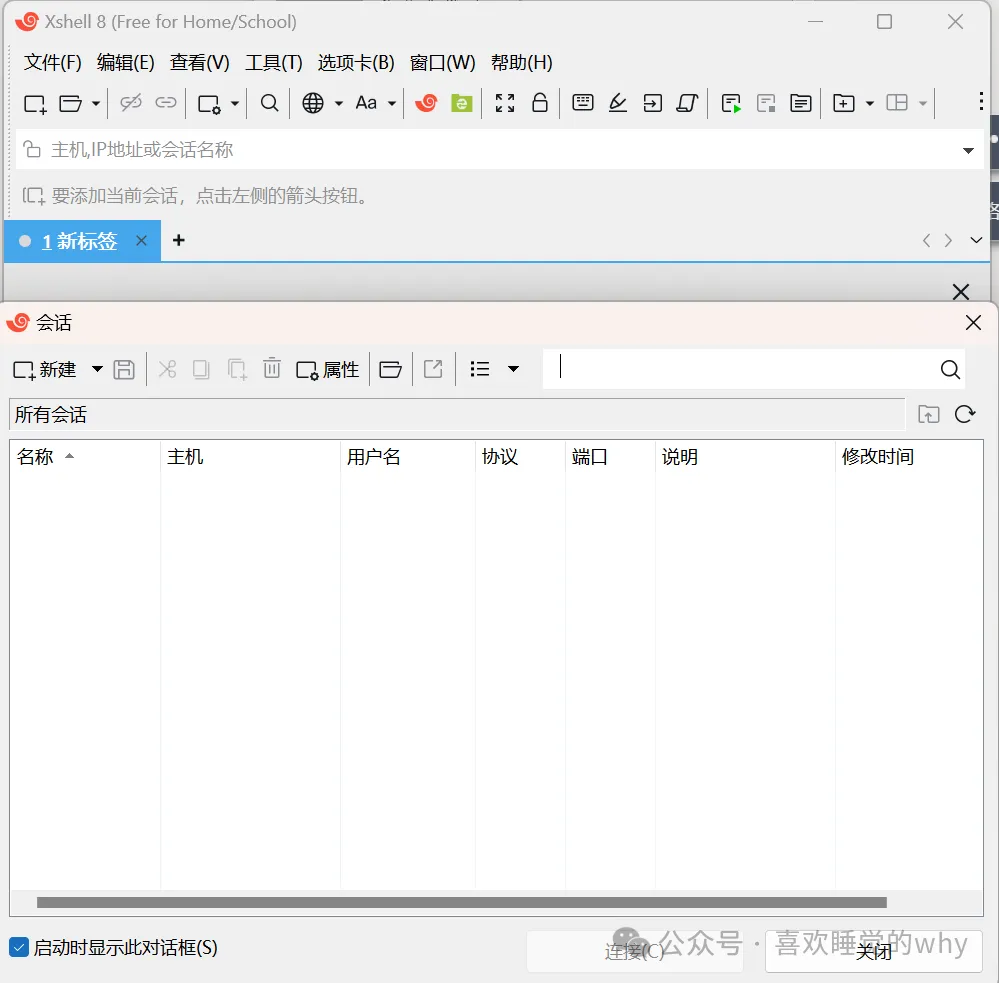Open the 选项卡(B) menu
The width and height of the screenshot is (999, 983).
356,62
